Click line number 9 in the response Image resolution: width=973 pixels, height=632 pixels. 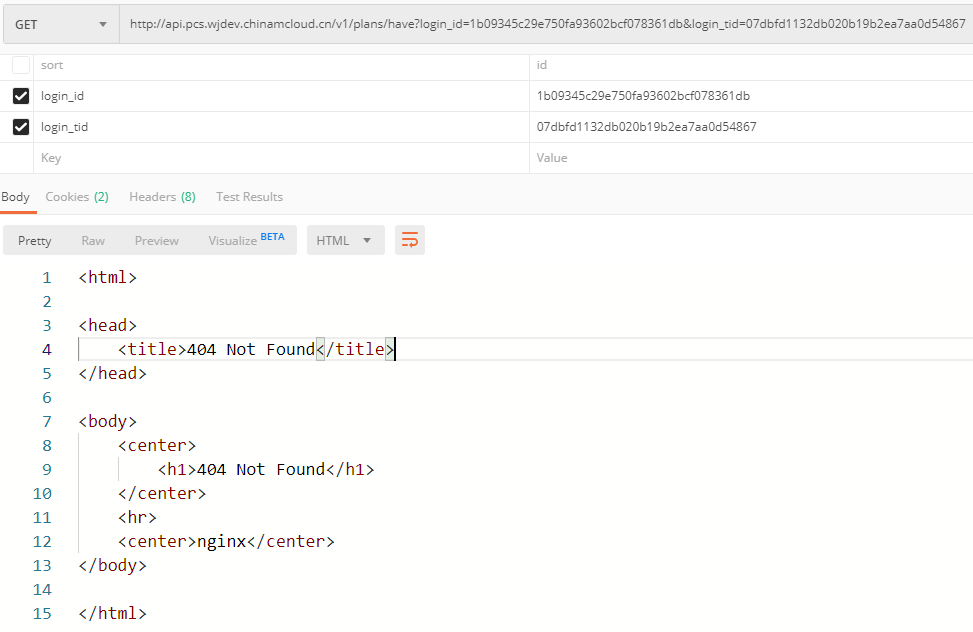[x=46, y=470]
